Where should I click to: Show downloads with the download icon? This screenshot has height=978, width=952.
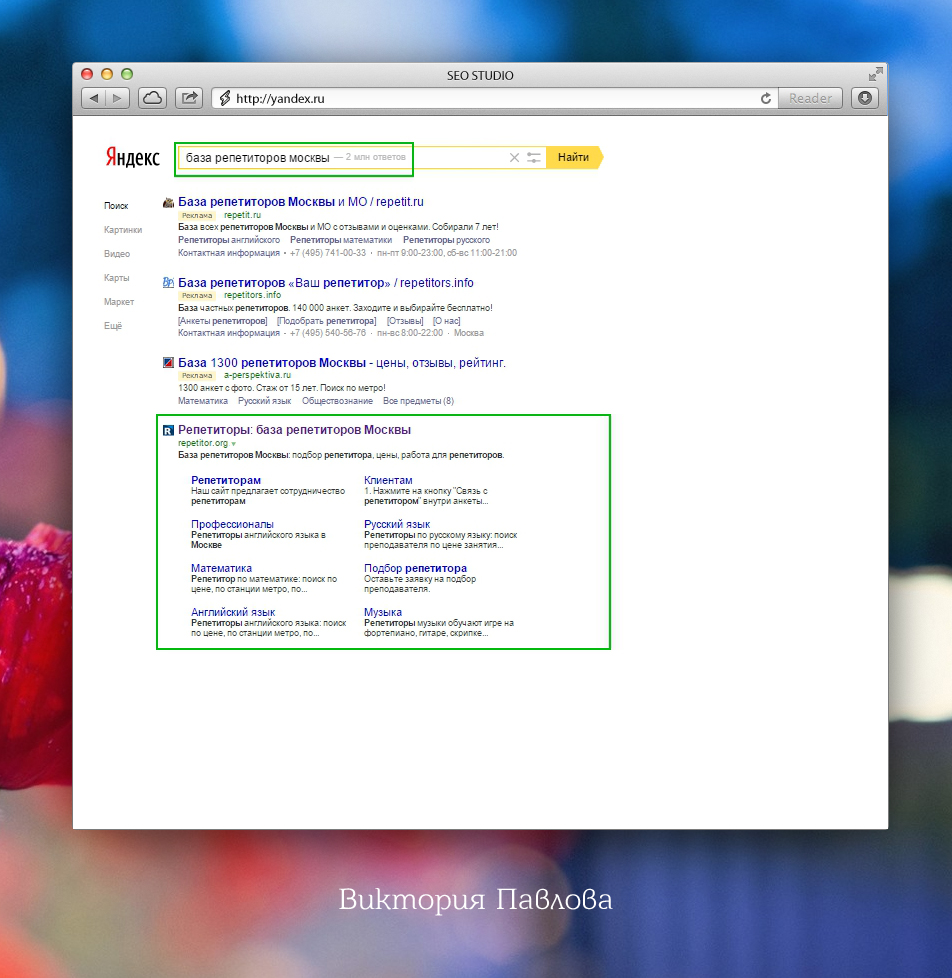[865, 98]
